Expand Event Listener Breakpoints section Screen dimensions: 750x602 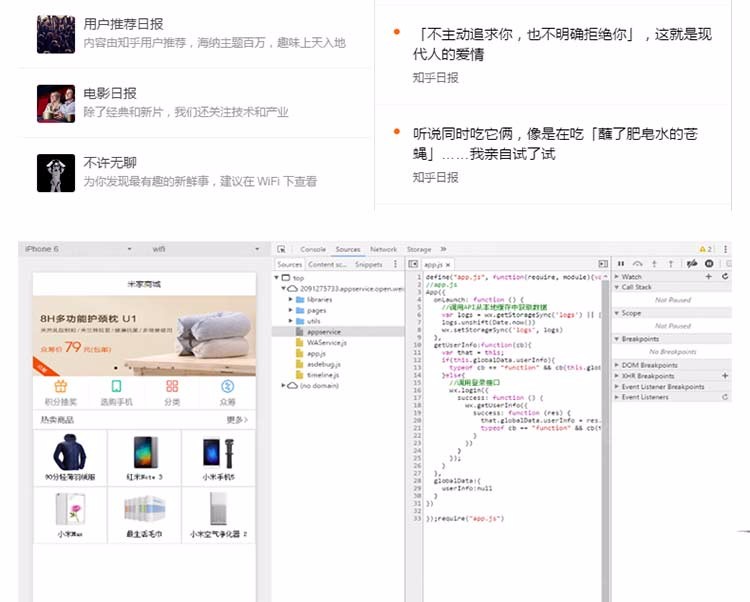point(617,386)
